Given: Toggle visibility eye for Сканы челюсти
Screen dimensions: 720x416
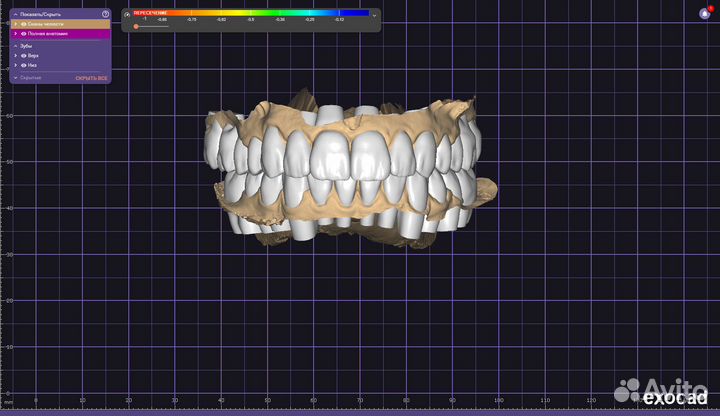Looking at the screenshot, I should coord(23,23).
